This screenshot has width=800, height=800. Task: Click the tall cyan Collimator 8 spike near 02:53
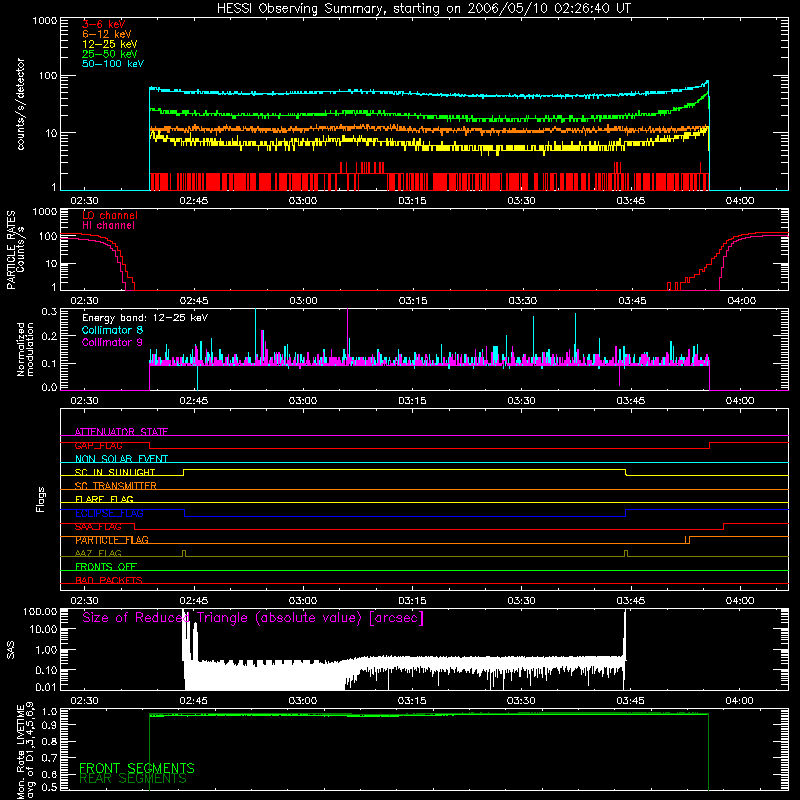(x=255, y=334)
